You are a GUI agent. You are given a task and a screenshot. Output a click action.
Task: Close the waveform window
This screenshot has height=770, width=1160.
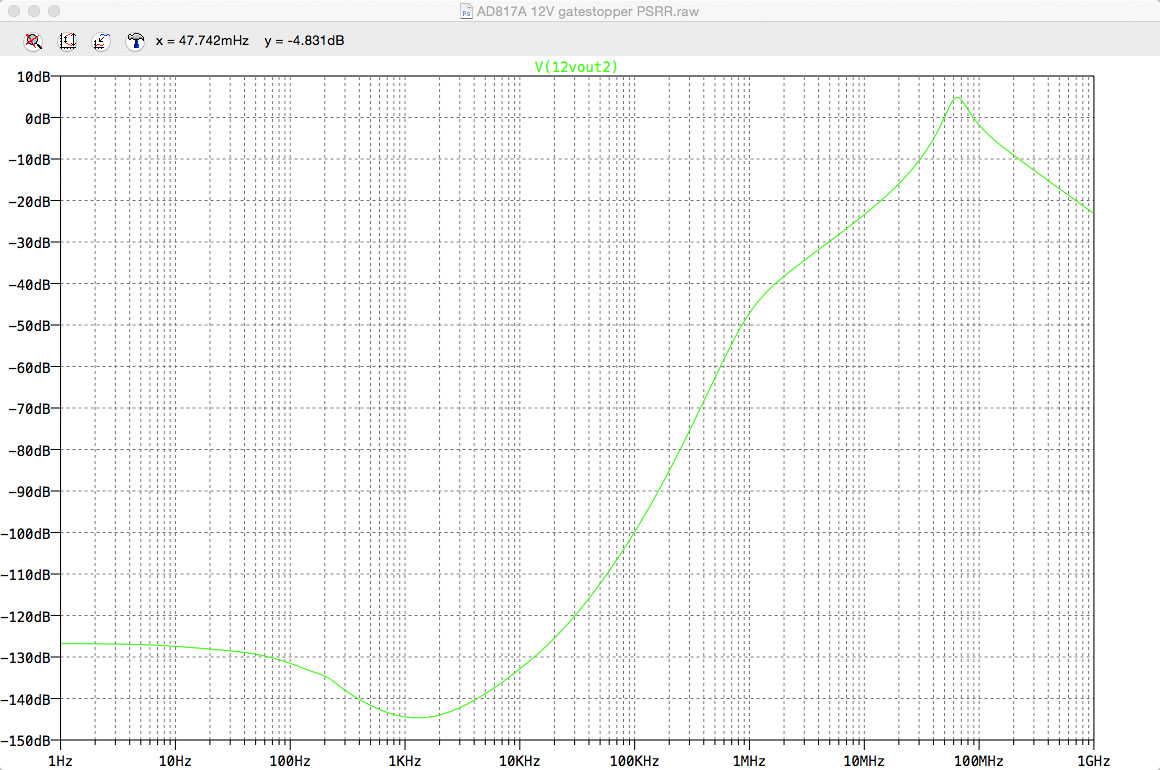(x=14, y=11)
